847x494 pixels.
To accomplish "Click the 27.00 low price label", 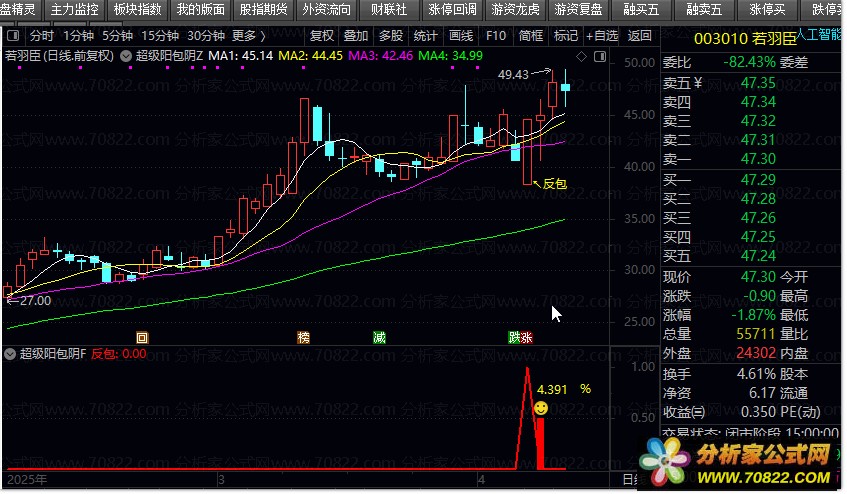I will tap(36, 301).
